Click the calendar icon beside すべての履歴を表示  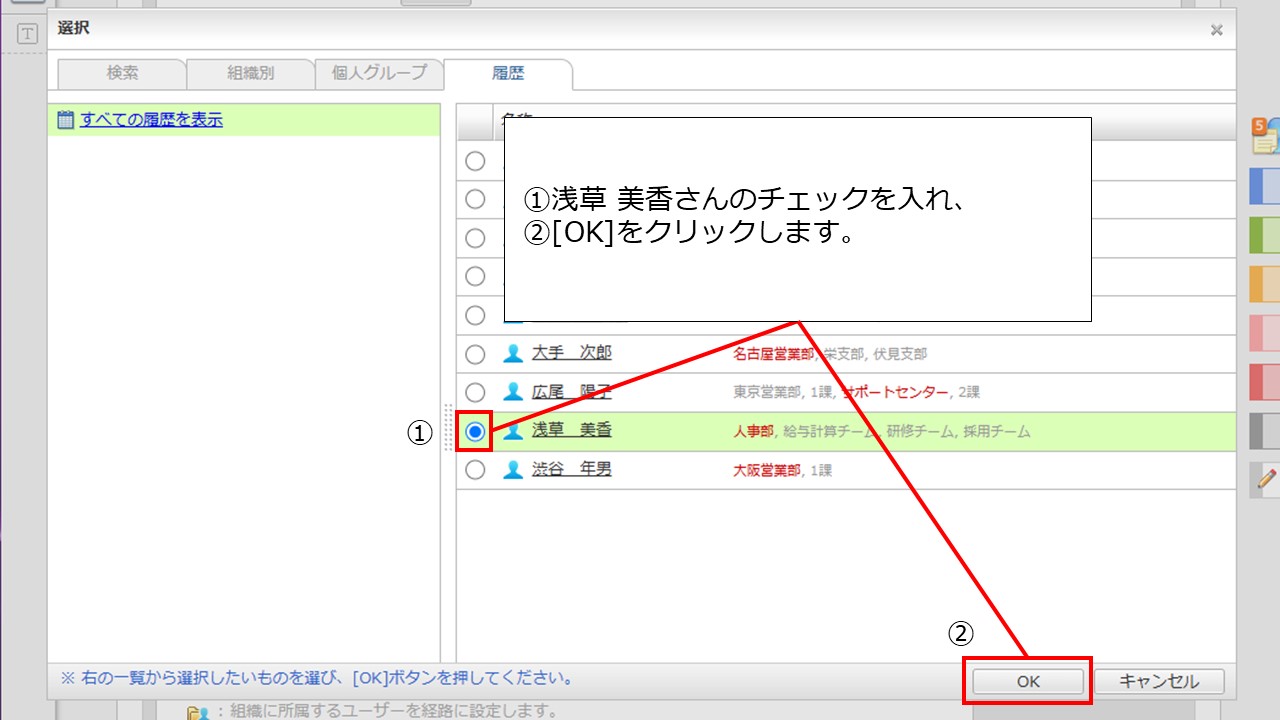[66, 120]
